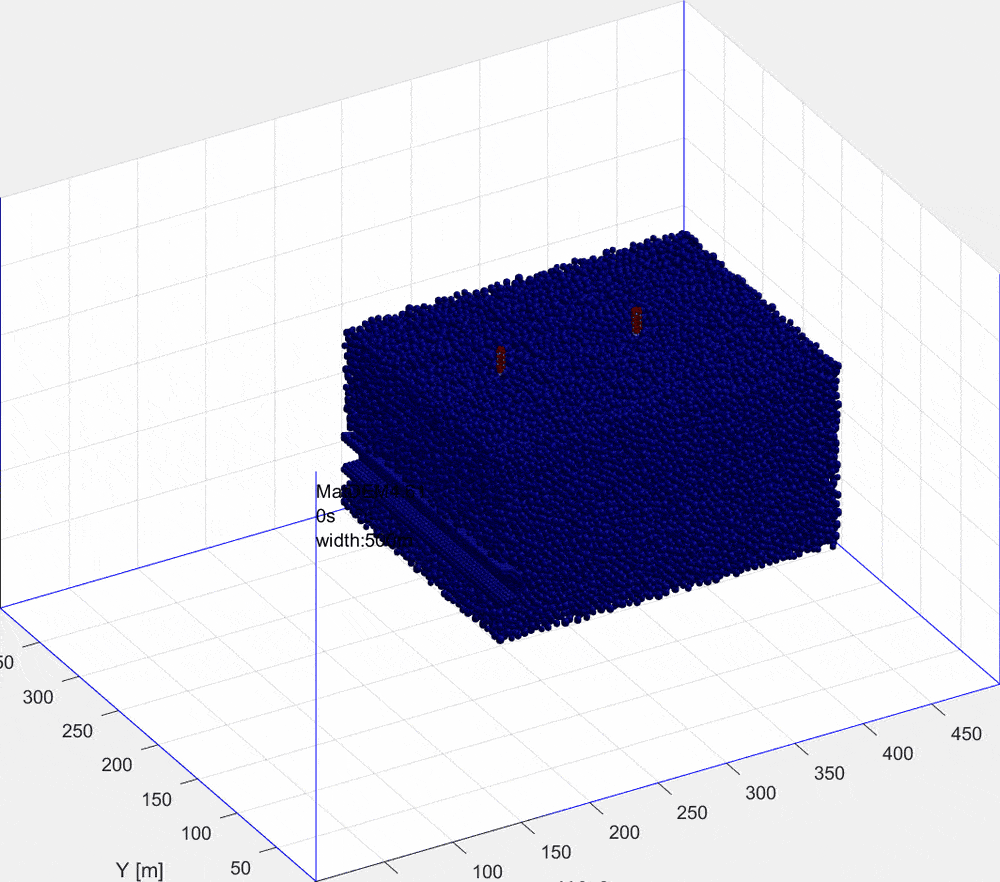Image resolution: width=1000 pixels, height=882 pixels.
Task: Click the 0s time annotation text
Action: [325, 516]
